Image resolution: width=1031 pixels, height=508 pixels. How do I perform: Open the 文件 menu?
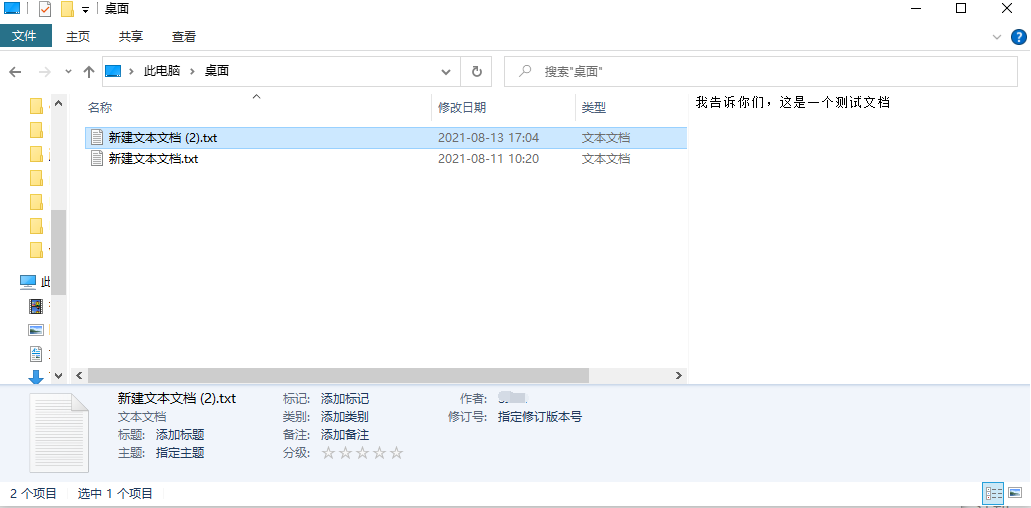(x=24, y=36)
